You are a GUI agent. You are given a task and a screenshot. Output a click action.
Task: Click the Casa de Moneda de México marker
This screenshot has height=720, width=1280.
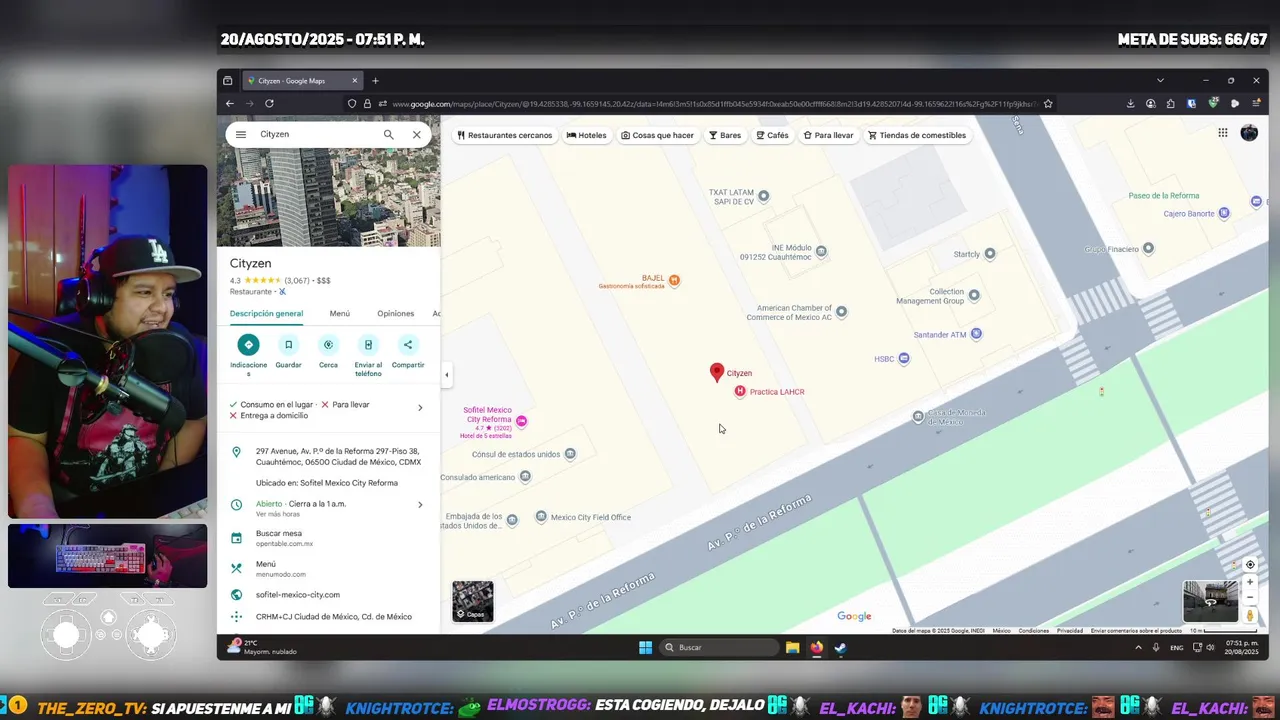click(x=918, y=416)
